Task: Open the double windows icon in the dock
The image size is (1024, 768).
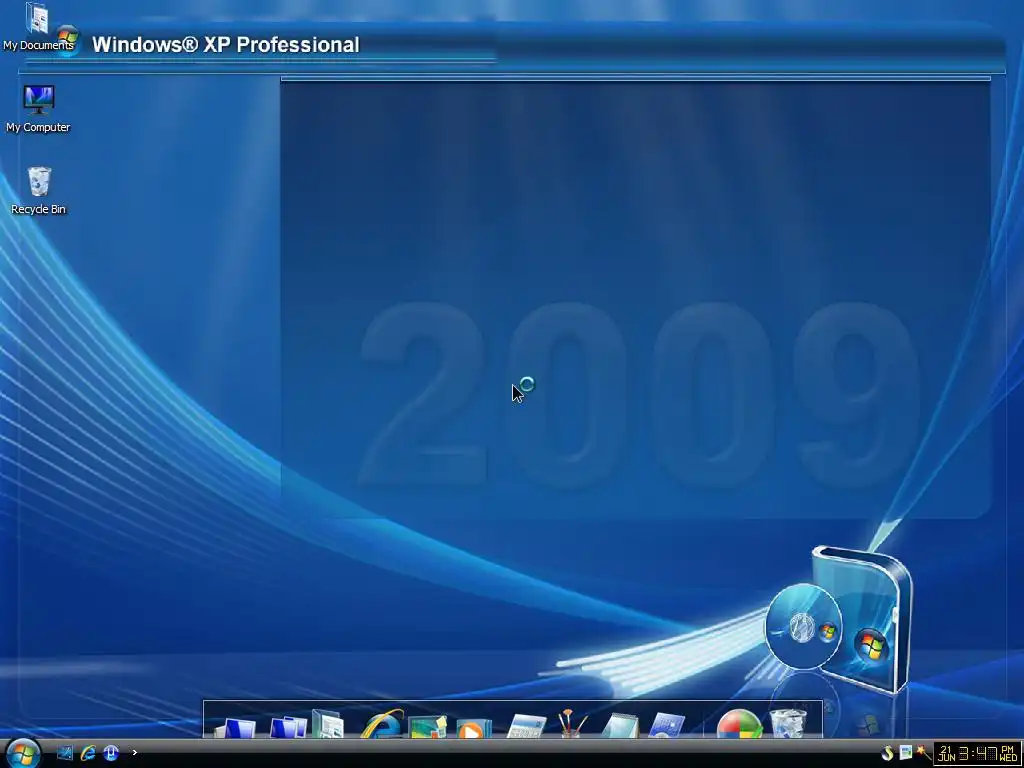Action: [288, 726]
